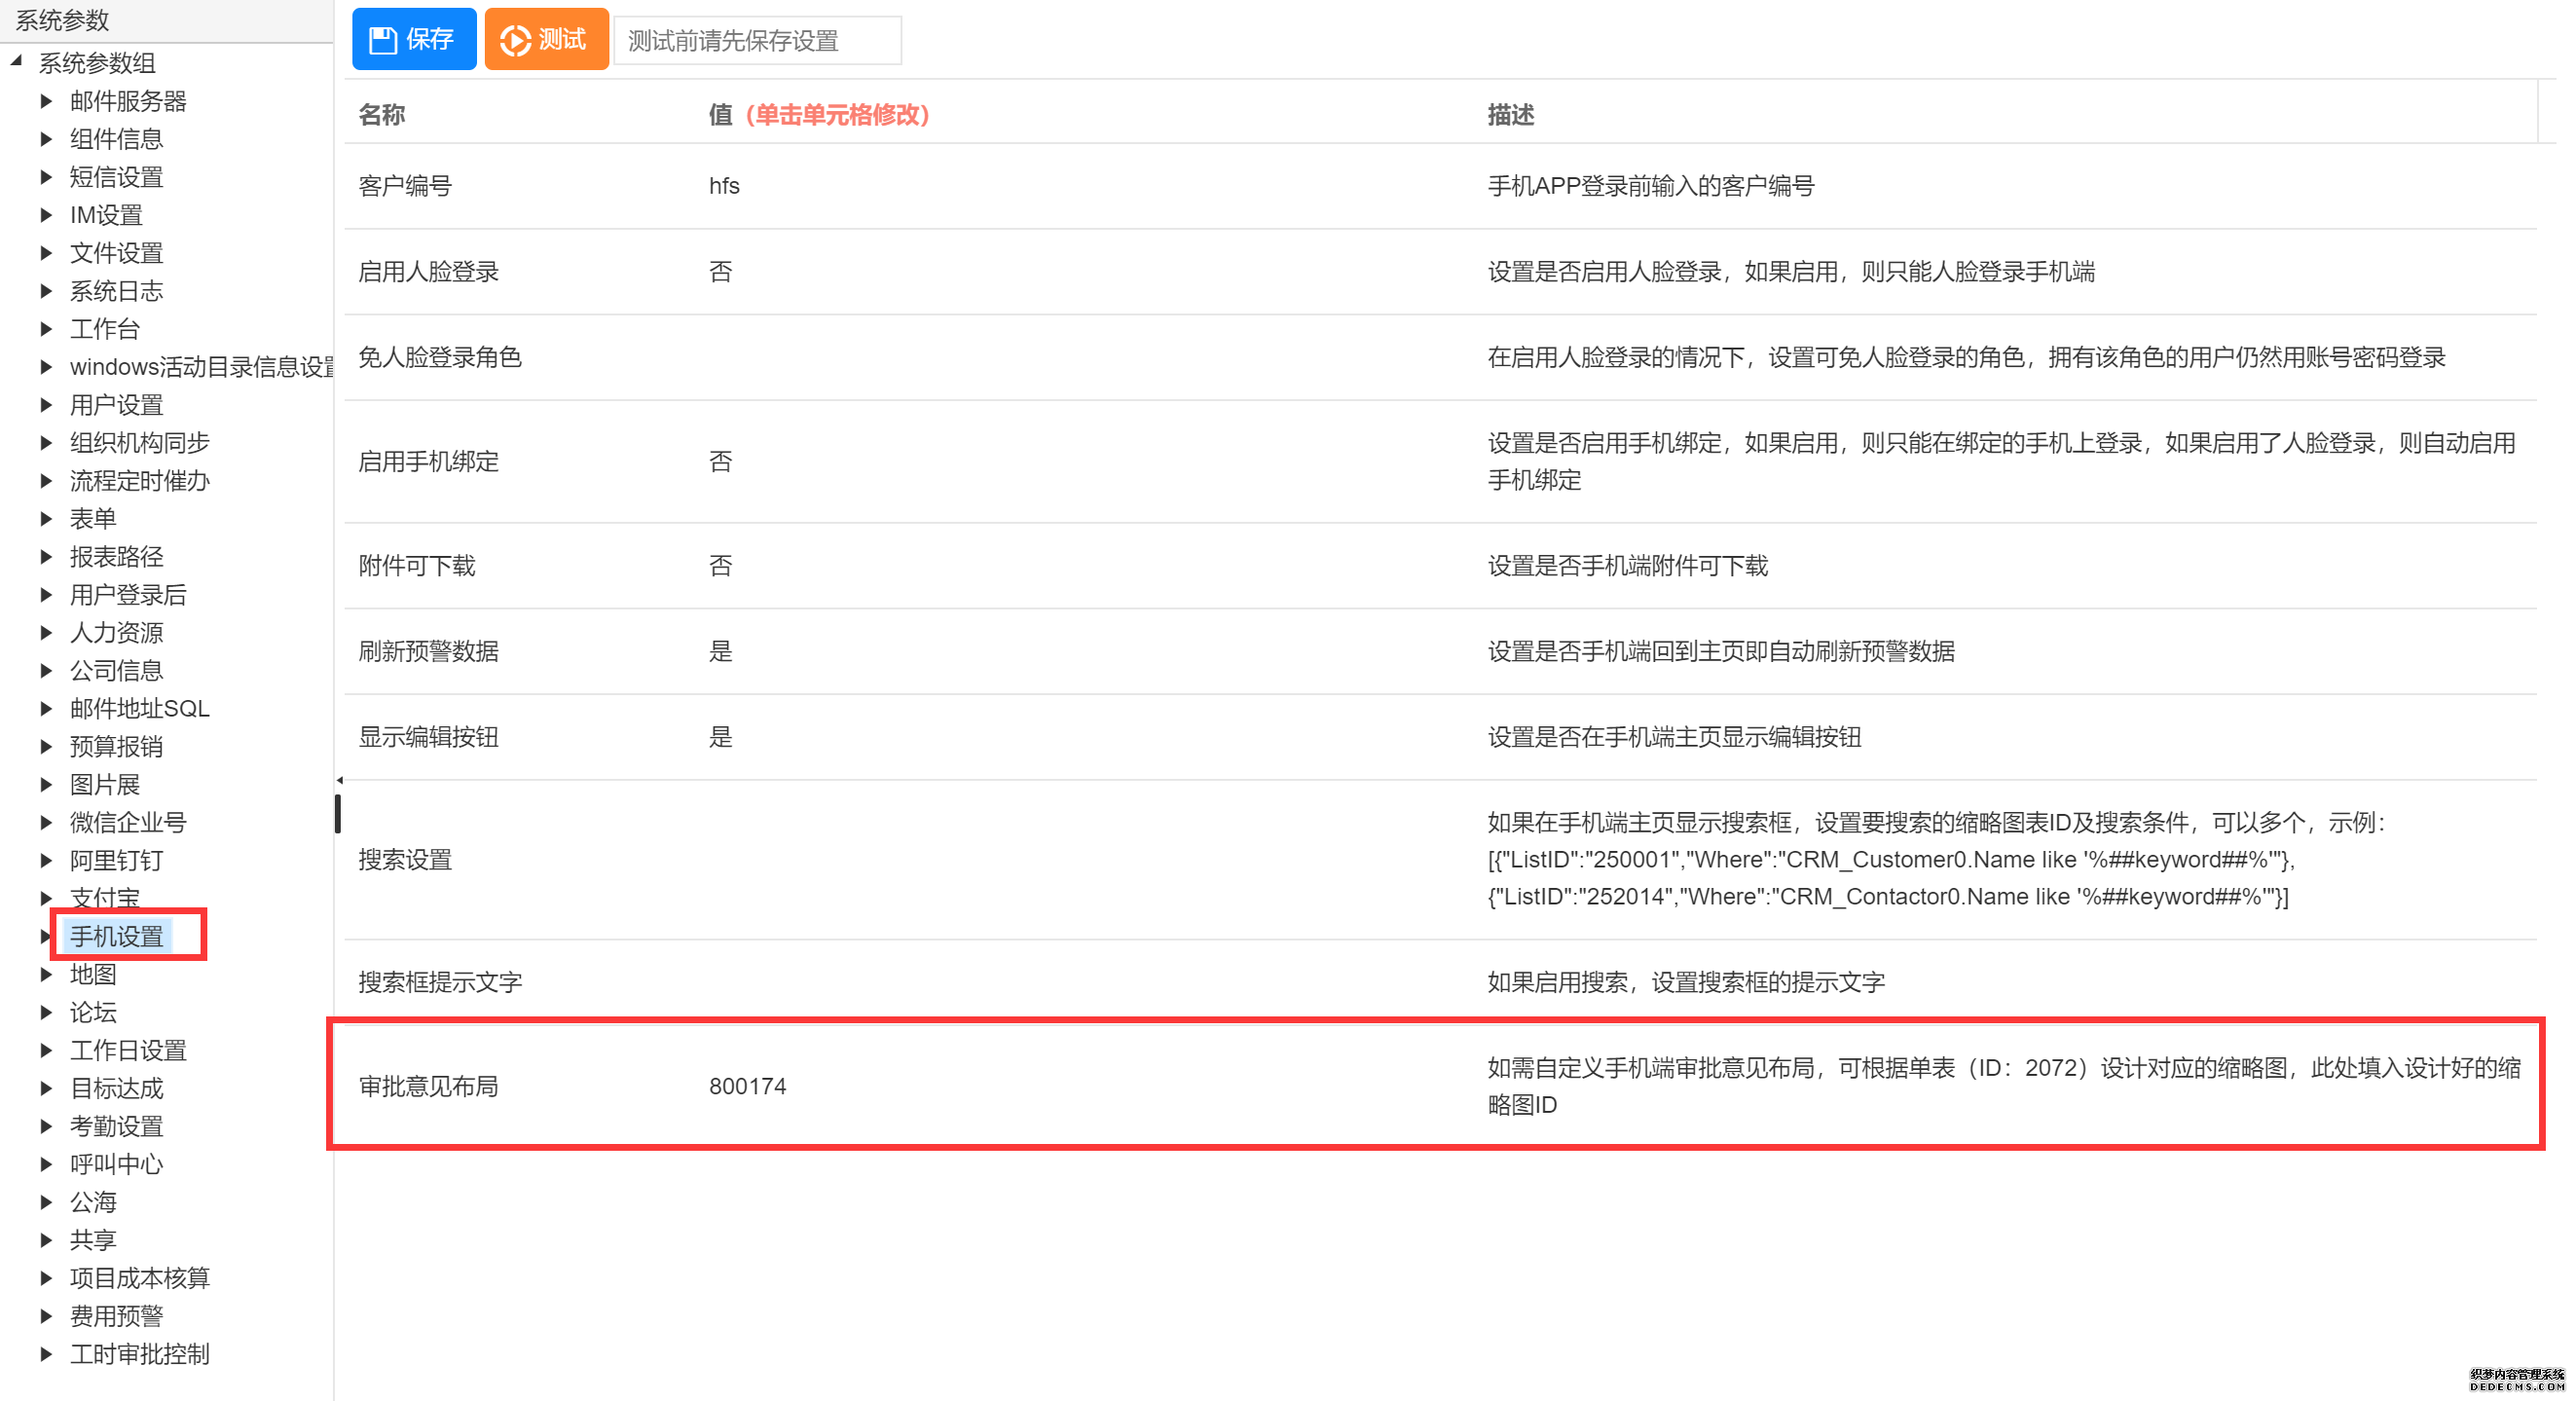Viewport: 2576px width, 1401px height.
Task: Open the 共享 tree node
Action: 93,1241
